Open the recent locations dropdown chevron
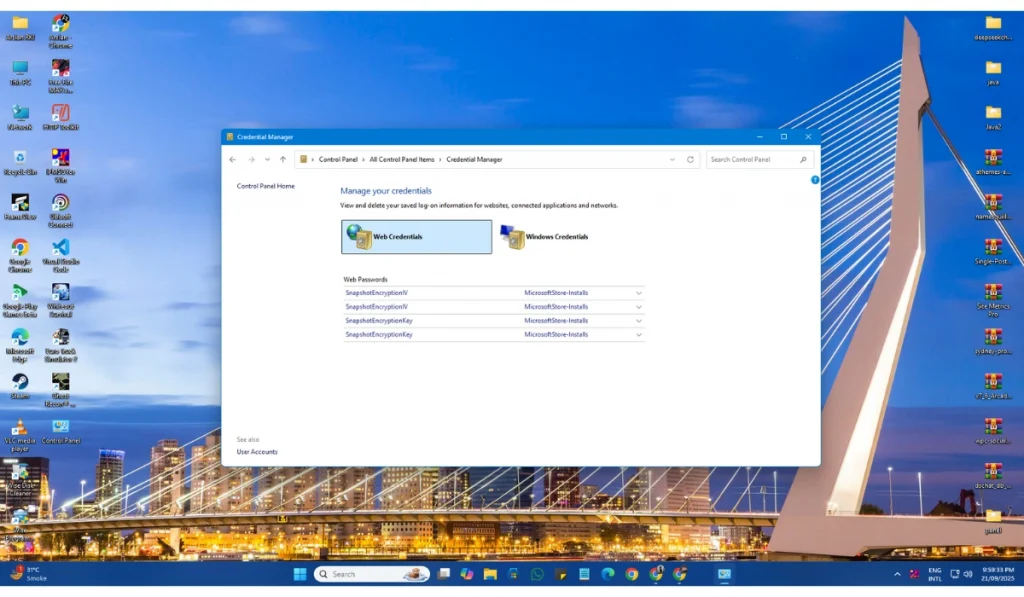Image resolution: width=1024 pixels, height=597 pixels. [267, 160]
